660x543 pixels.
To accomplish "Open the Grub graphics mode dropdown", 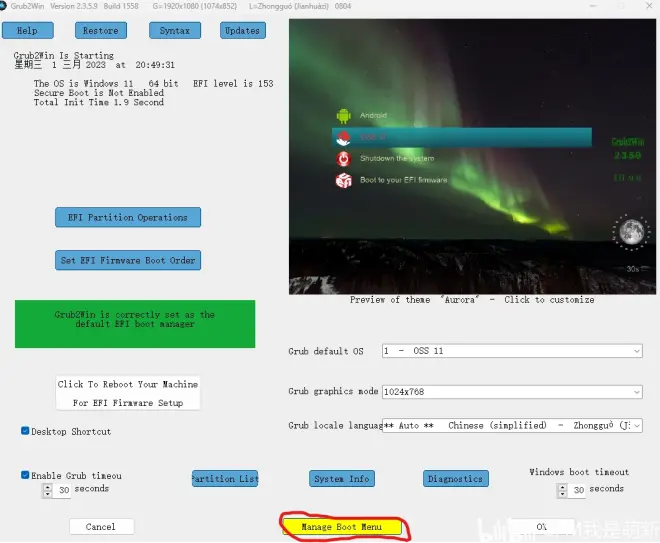I will pyautogui.click(x=636, y=392).
